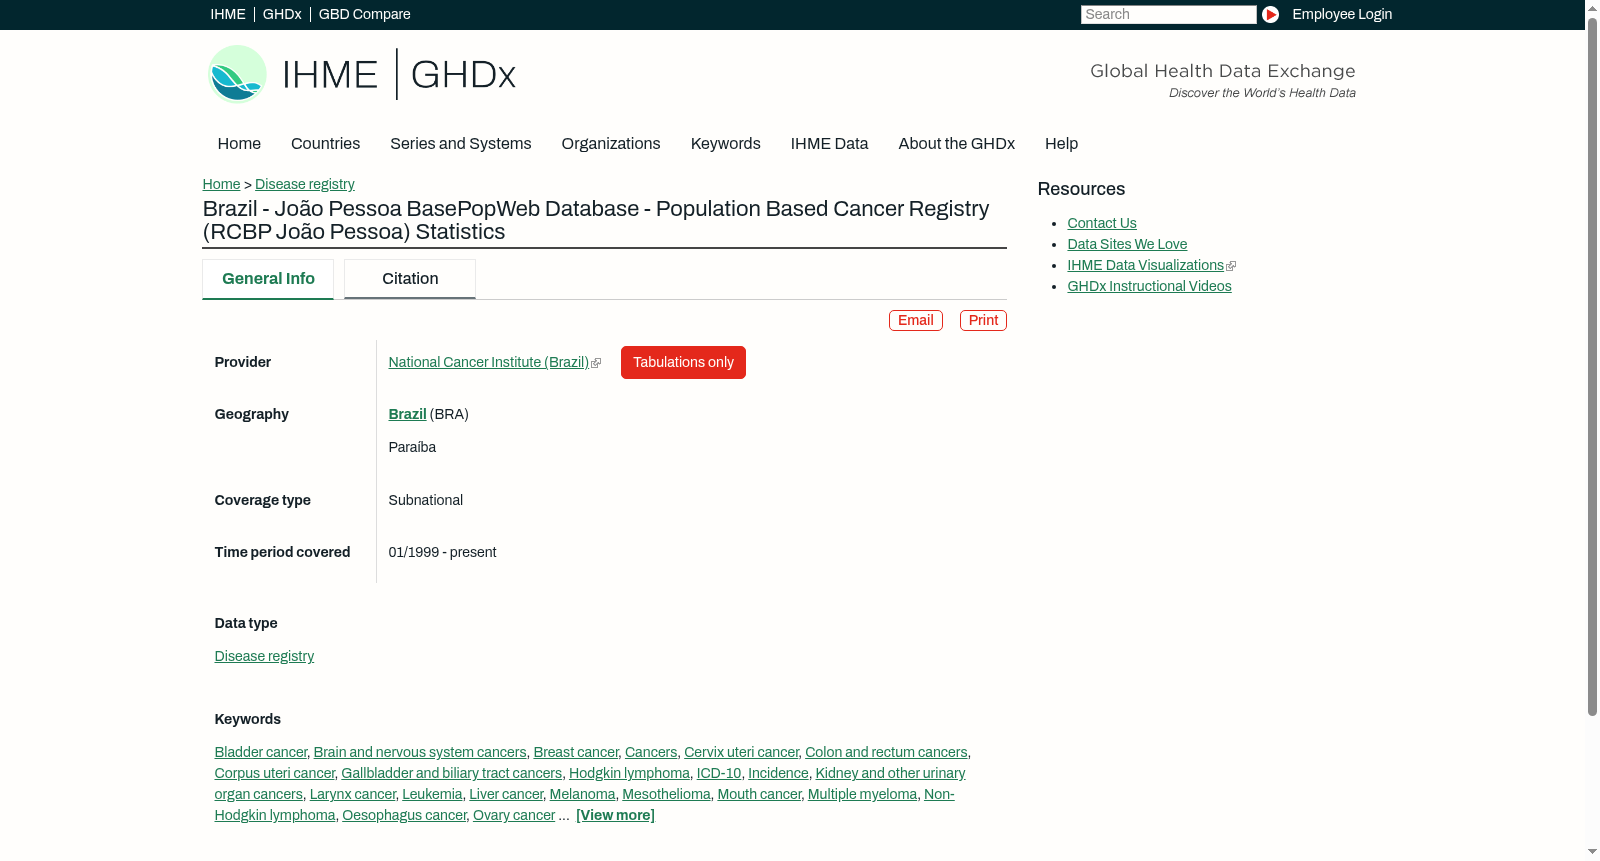Open Mesothelioma keyword link
This screenshot has height=861, width=1600.
click(x=666, y=794)
